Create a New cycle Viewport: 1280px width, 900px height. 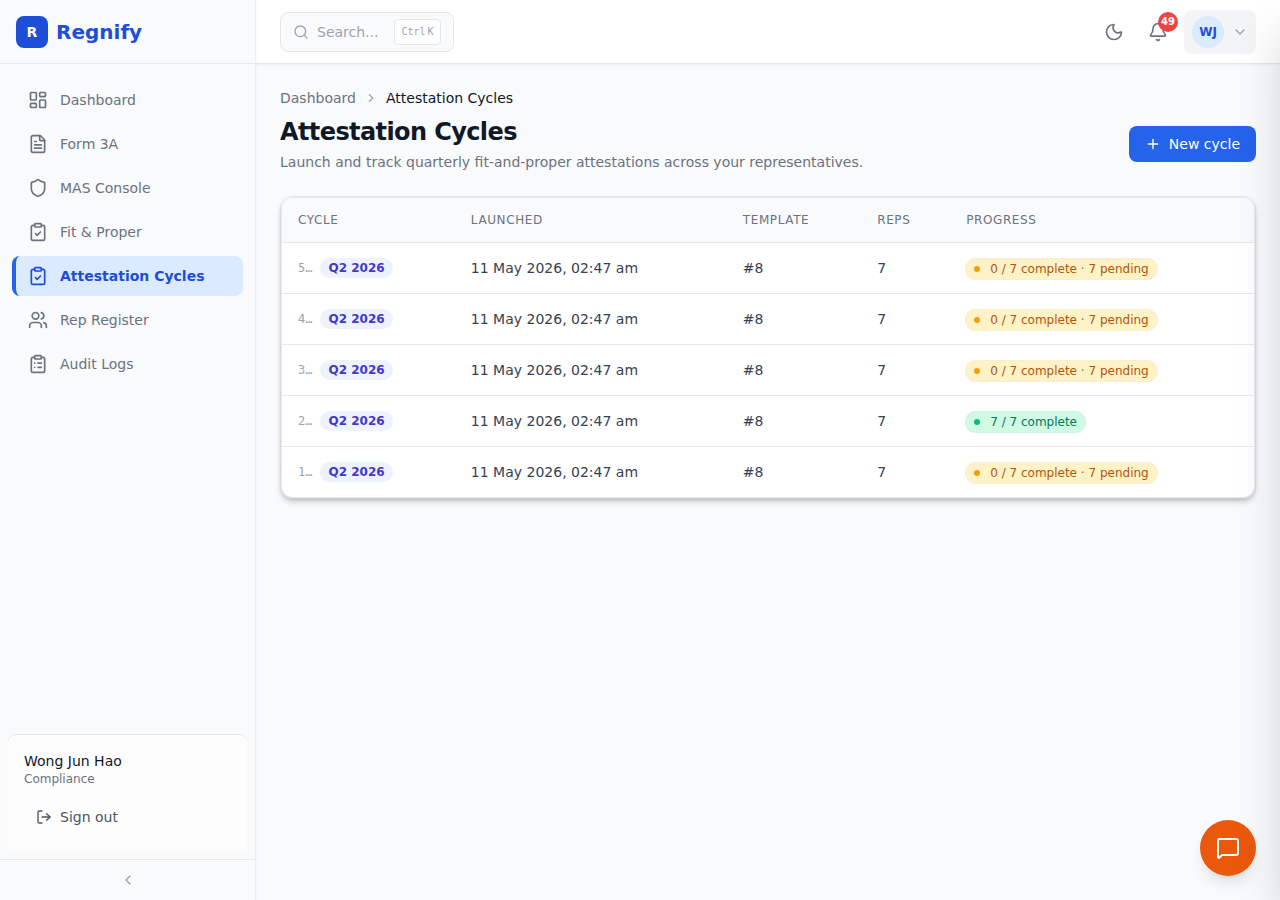pyautogui.click(x=1192, y=144)
